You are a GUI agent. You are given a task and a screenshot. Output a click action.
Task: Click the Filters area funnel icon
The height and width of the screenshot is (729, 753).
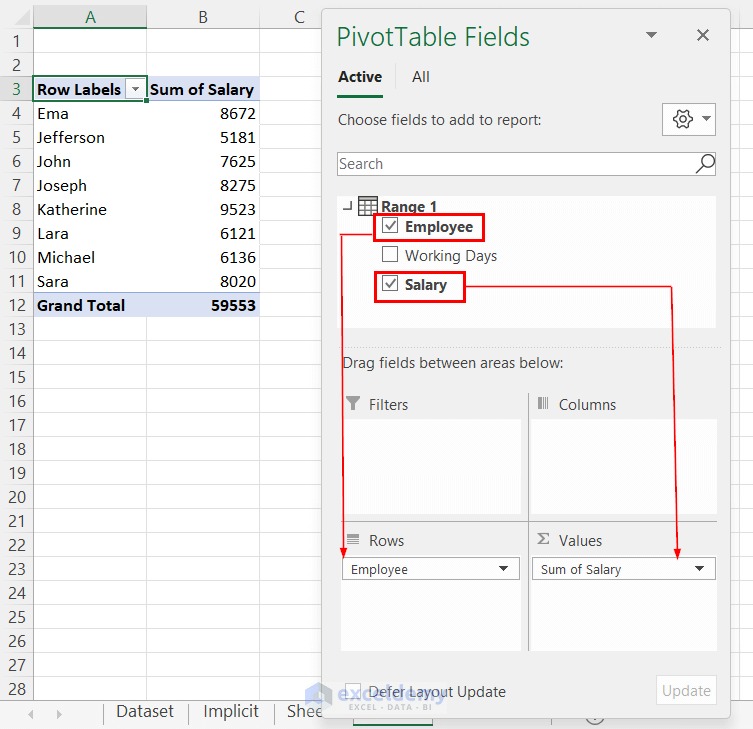[352, 404]
